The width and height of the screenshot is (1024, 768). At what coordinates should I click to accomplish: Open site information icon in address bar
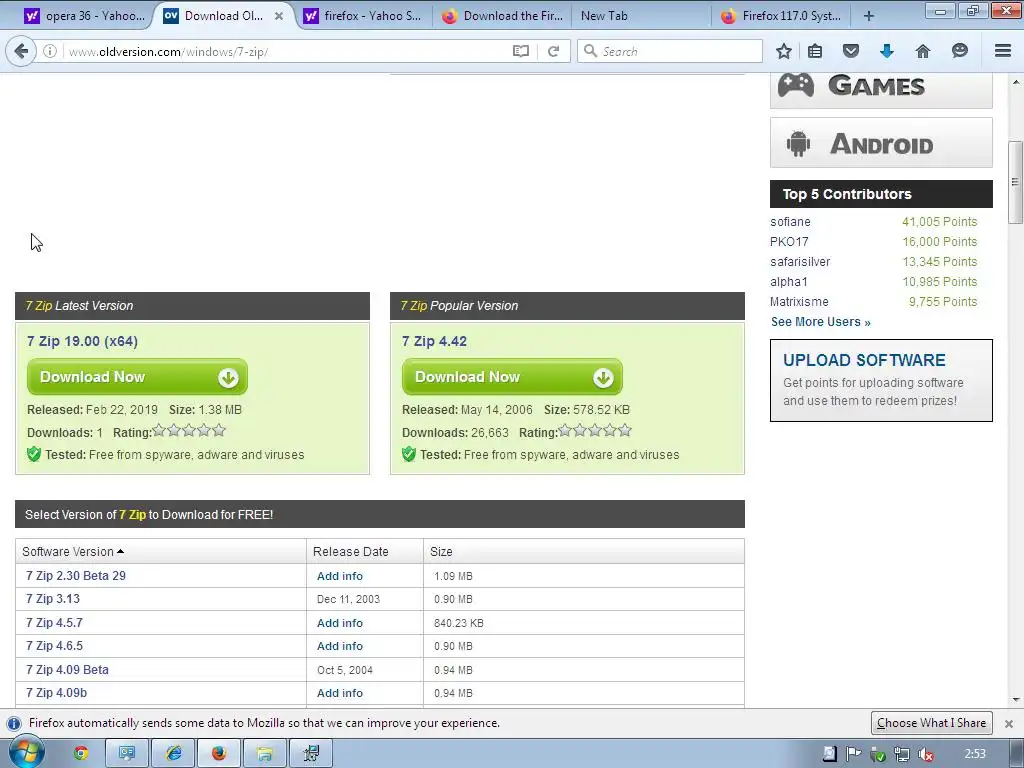coord(50,51)
